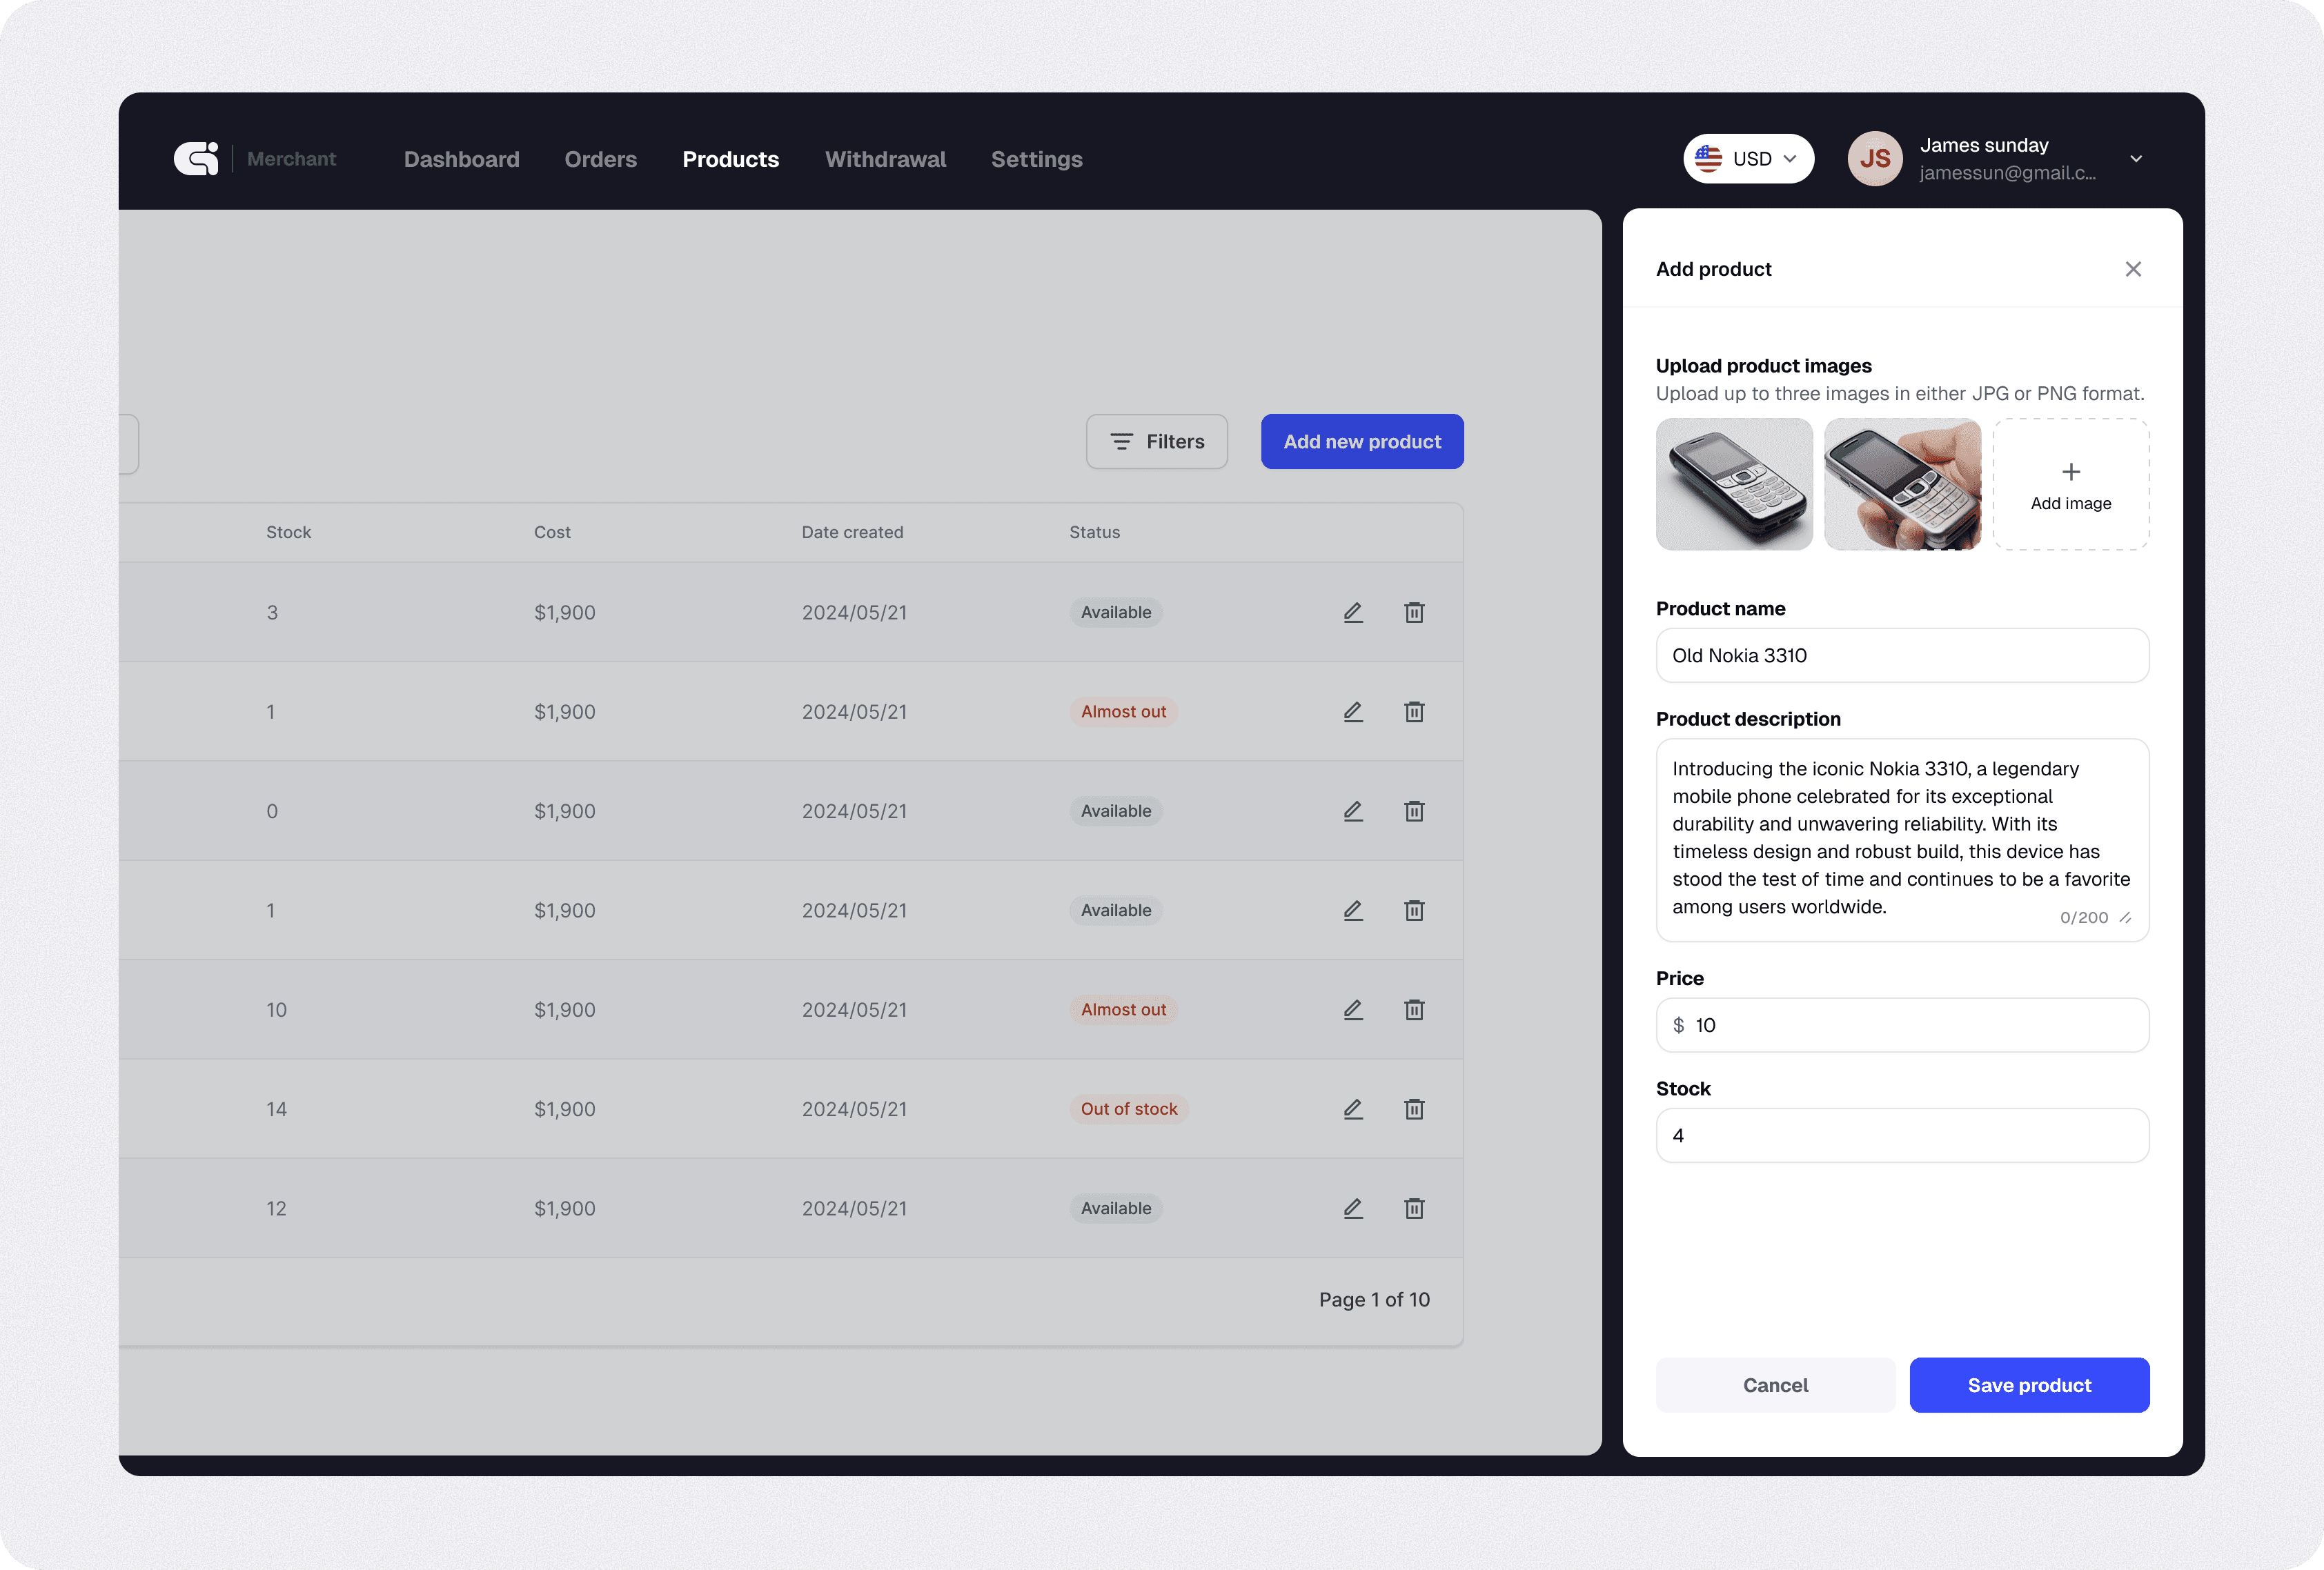Click the Add new product button

tap(1362, 442)
